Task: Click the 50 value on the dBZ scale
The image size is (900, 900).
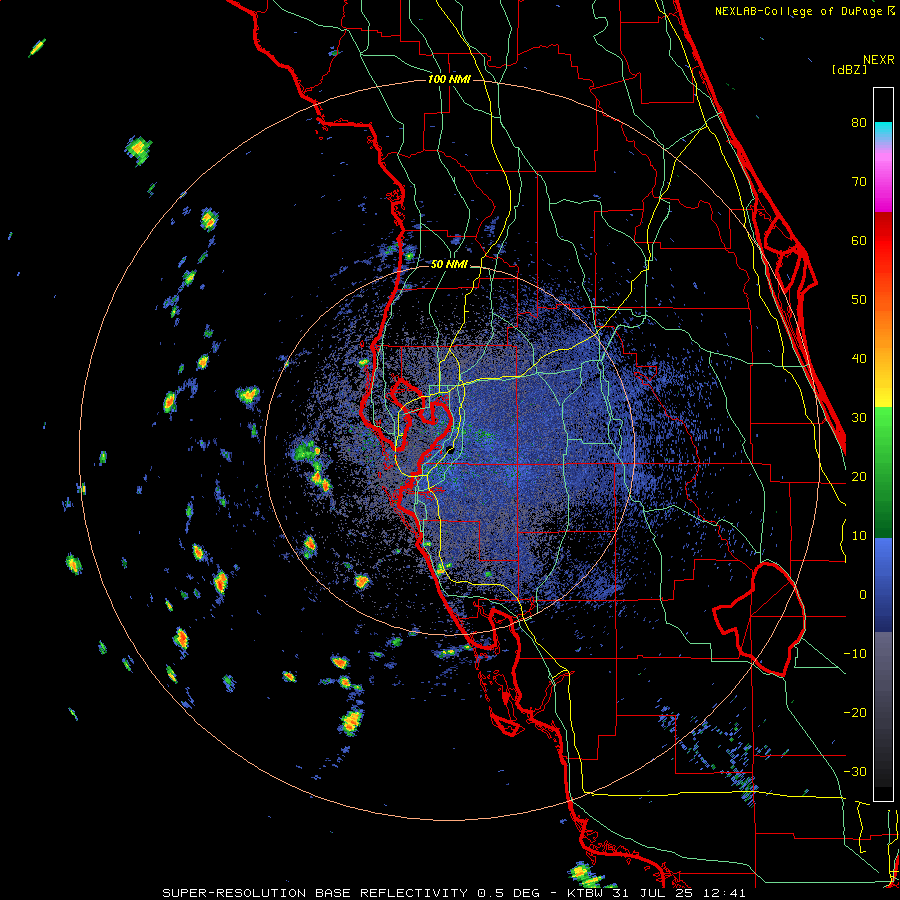Action: [x=859, y=300]
